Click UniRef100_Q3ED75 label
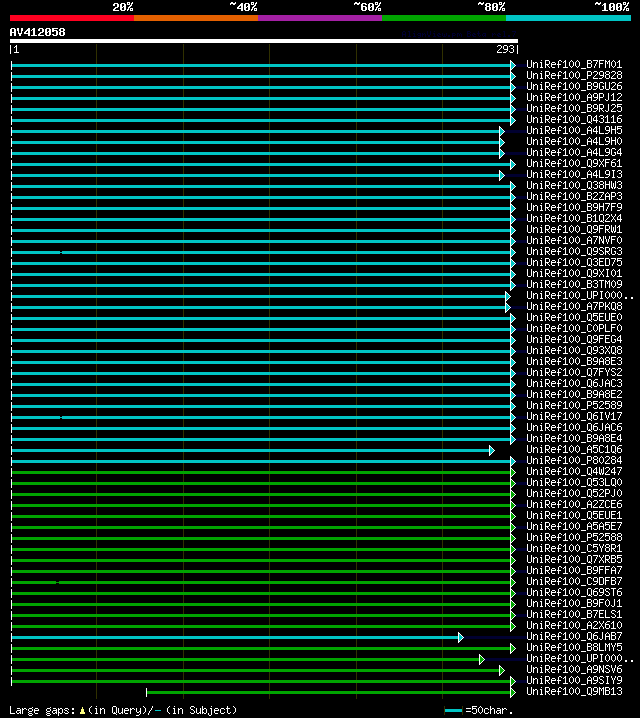Image resolution: width=640 pixels, height=718 pixels. click(x=574, y=262)
